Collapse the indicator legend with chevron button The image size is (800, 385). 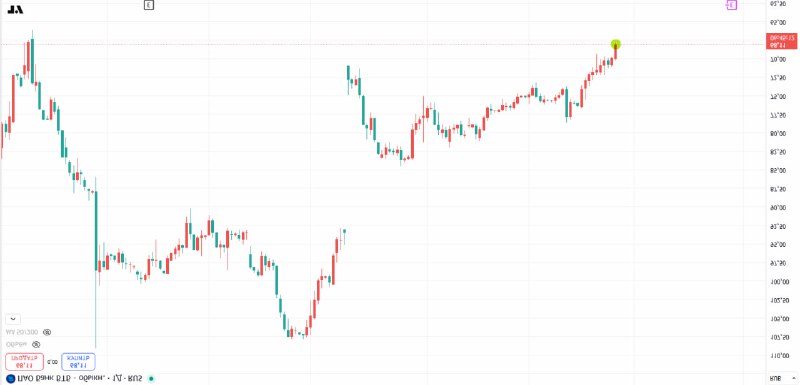tap(13, 319)
